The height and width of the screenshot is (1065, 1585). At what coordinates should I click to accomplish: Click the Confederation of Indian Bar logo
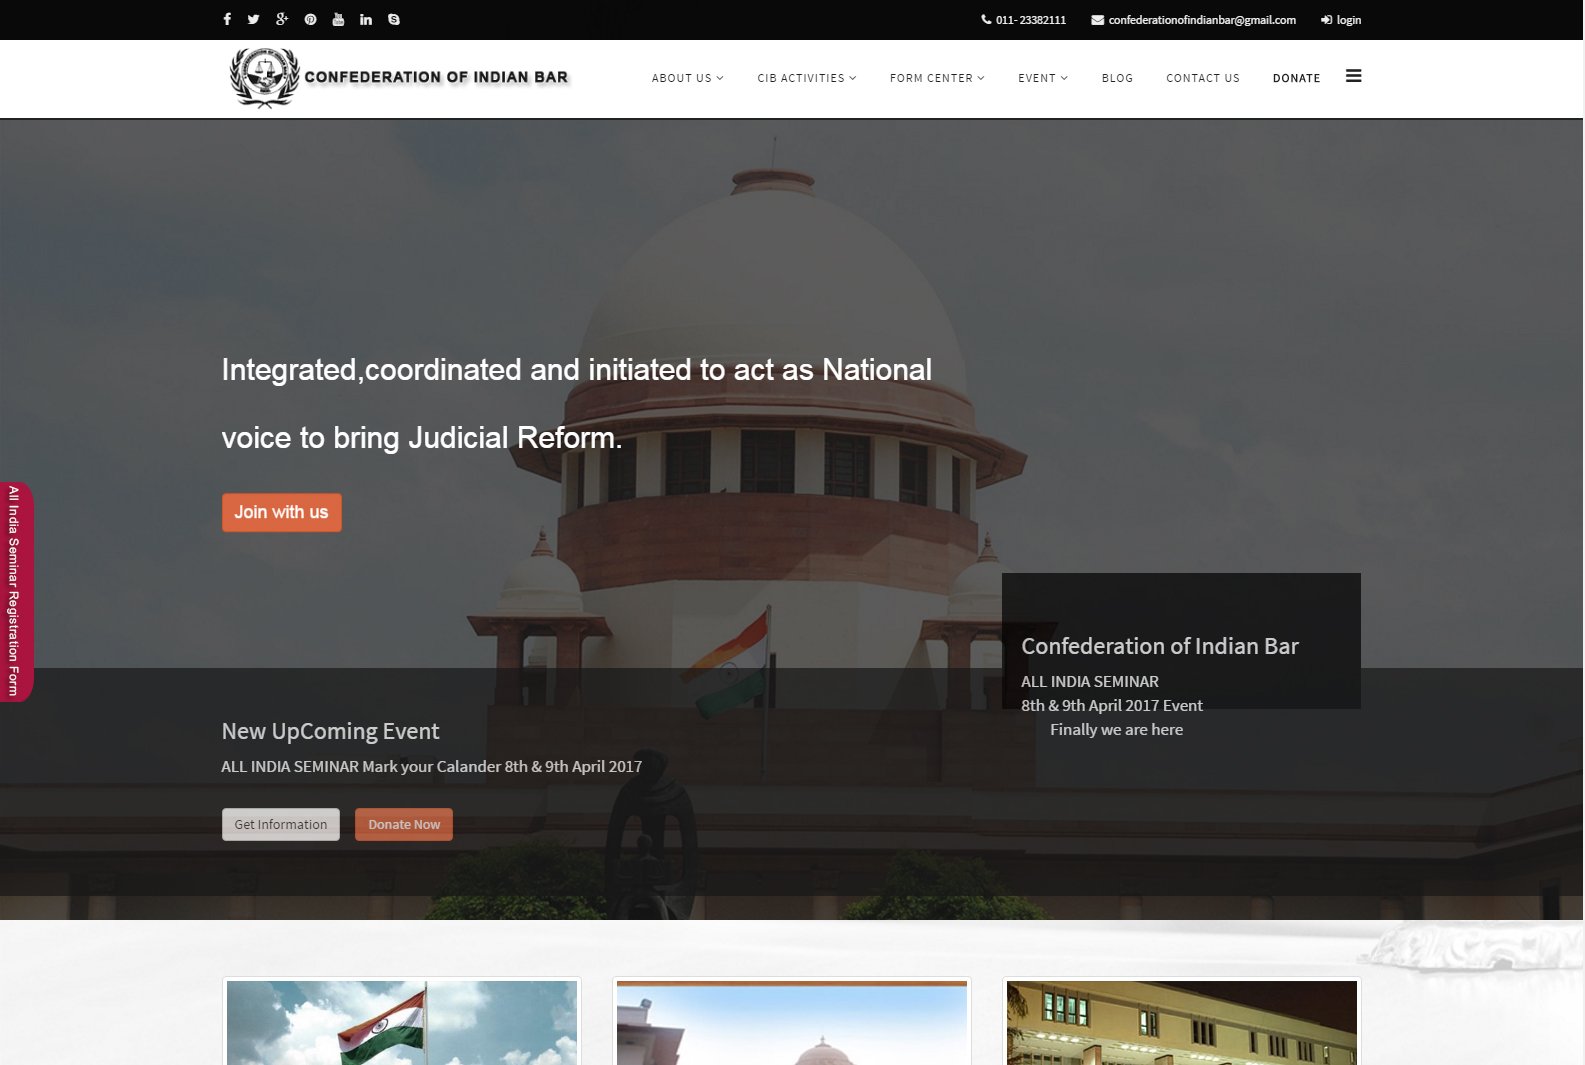pos(400,77)
